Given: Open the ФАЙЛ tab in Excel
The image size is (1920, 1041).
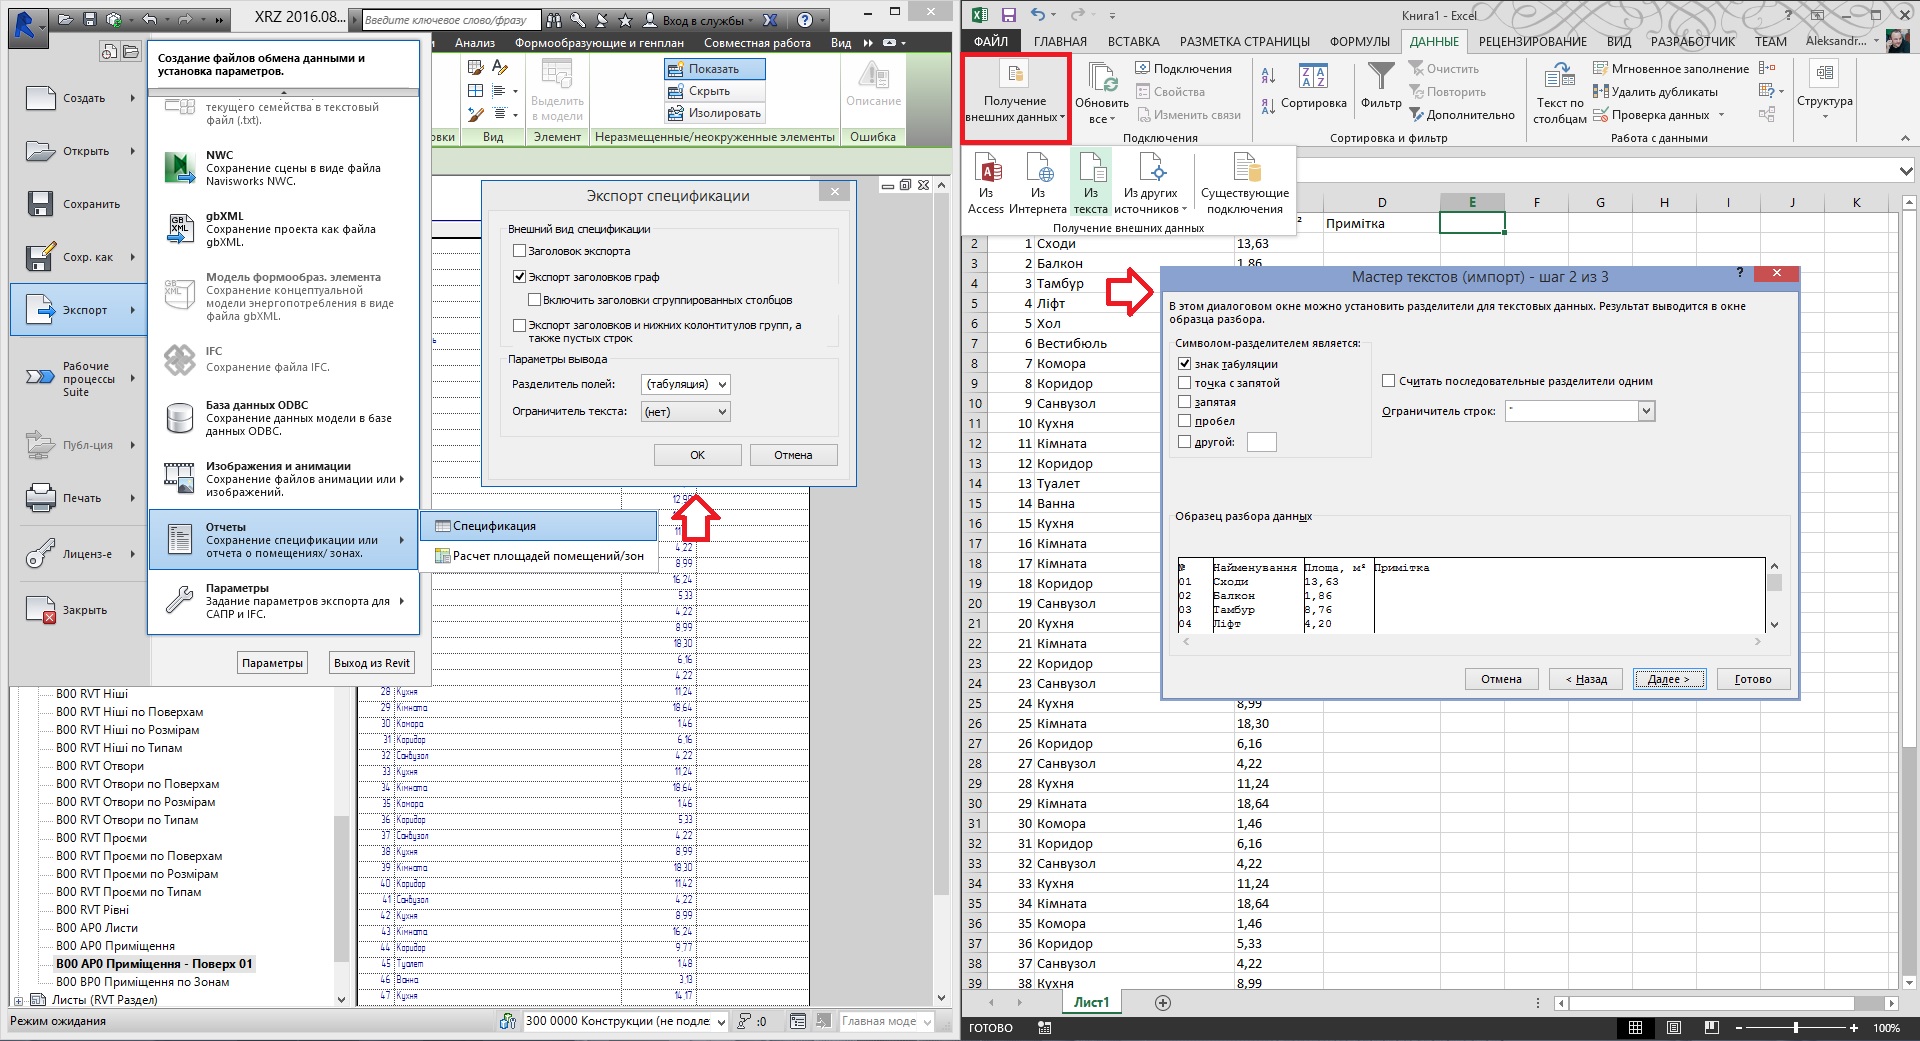Looking at the screenshot, I should point(990,42).
